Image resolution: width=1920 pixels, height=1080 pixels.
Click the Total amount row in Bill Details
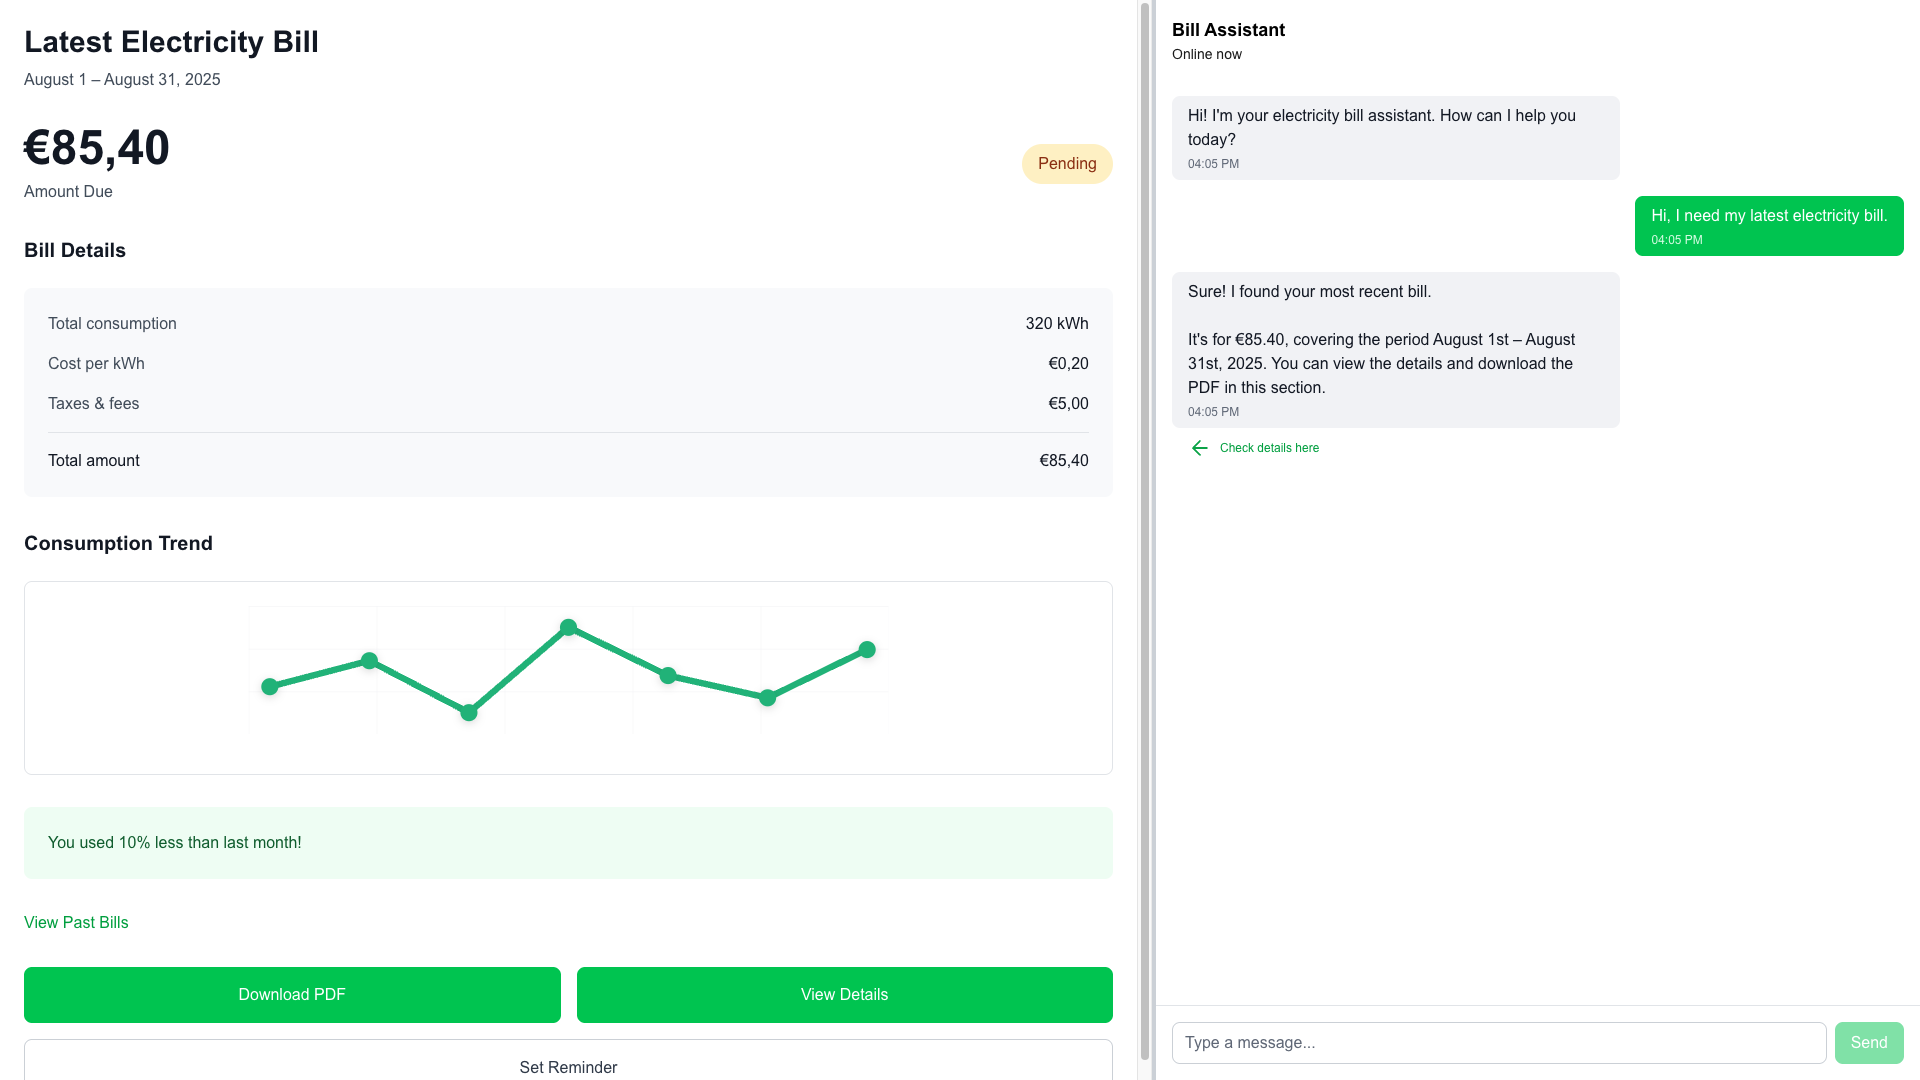pos(568,461)
